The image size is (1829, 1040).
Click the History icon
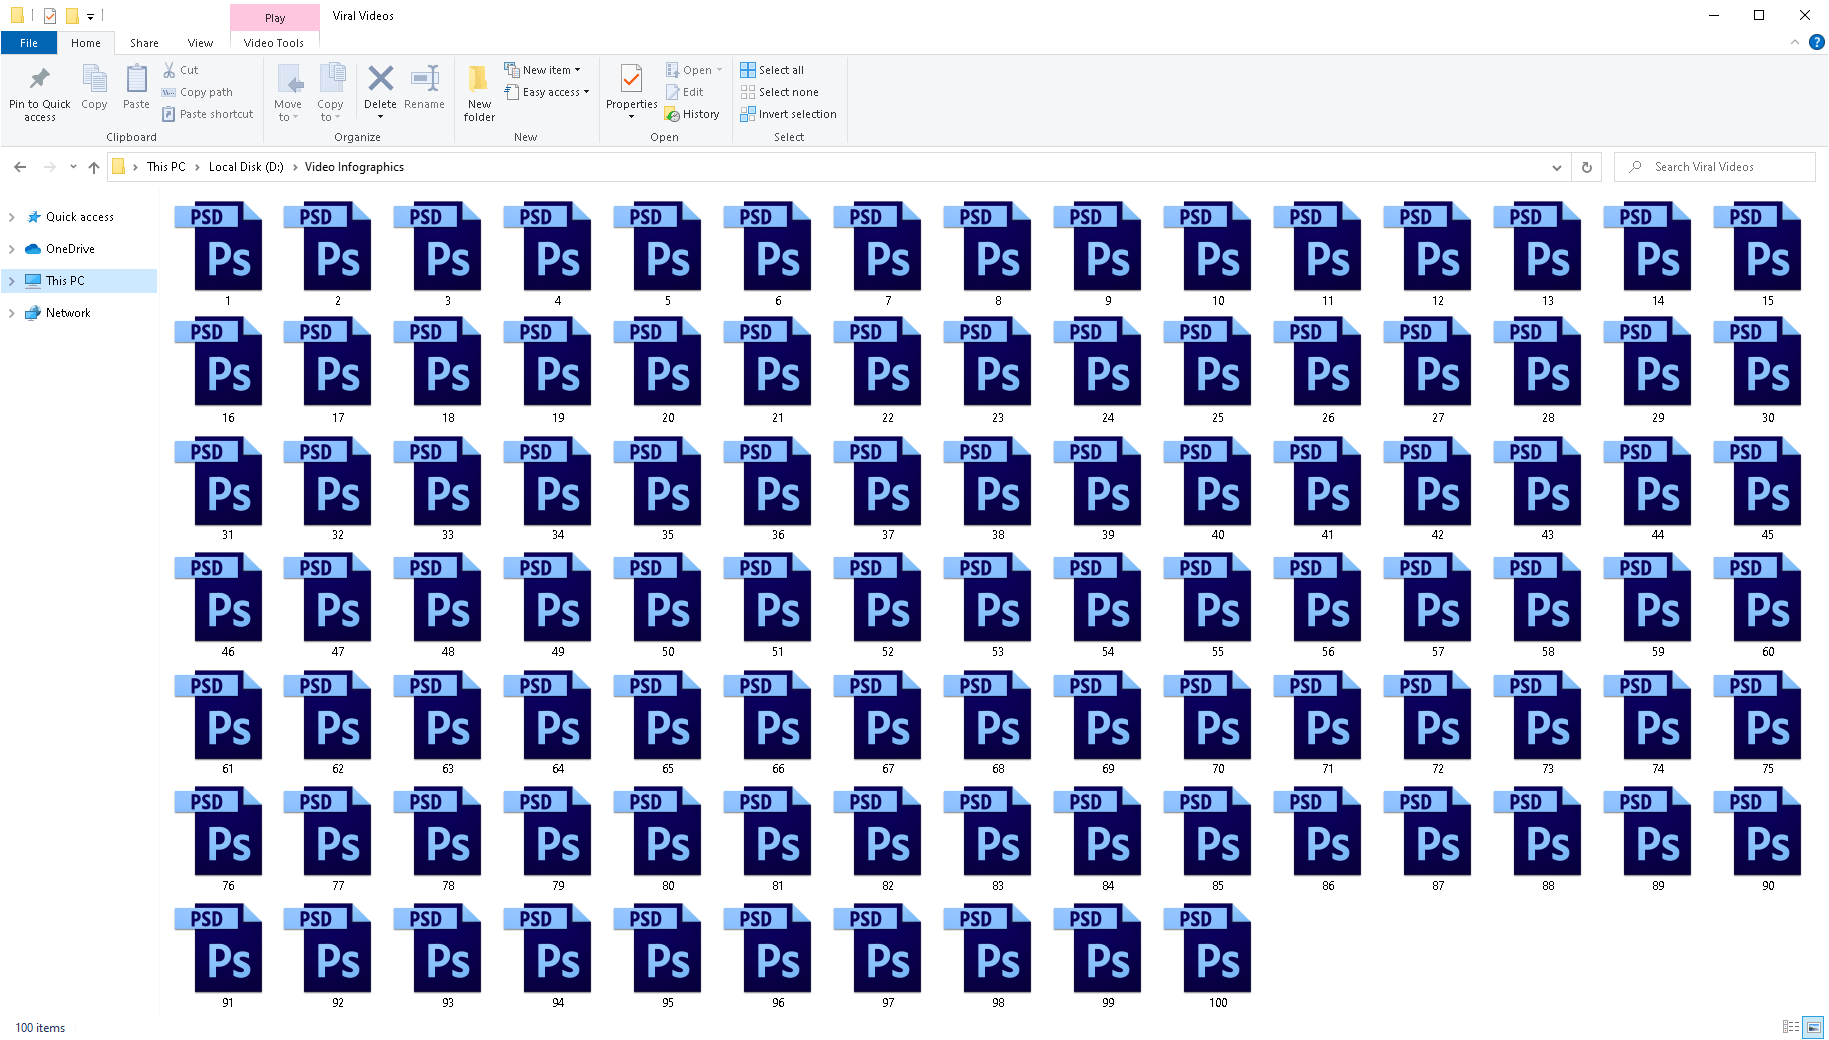point(673,114)
